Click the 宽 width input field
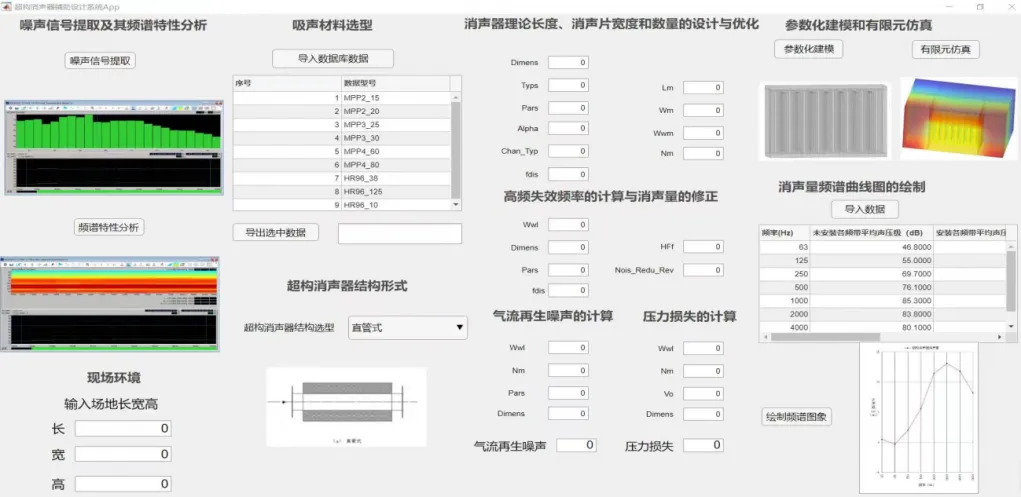The width and height of the screenshot is (1021, 497). point(123,454)
